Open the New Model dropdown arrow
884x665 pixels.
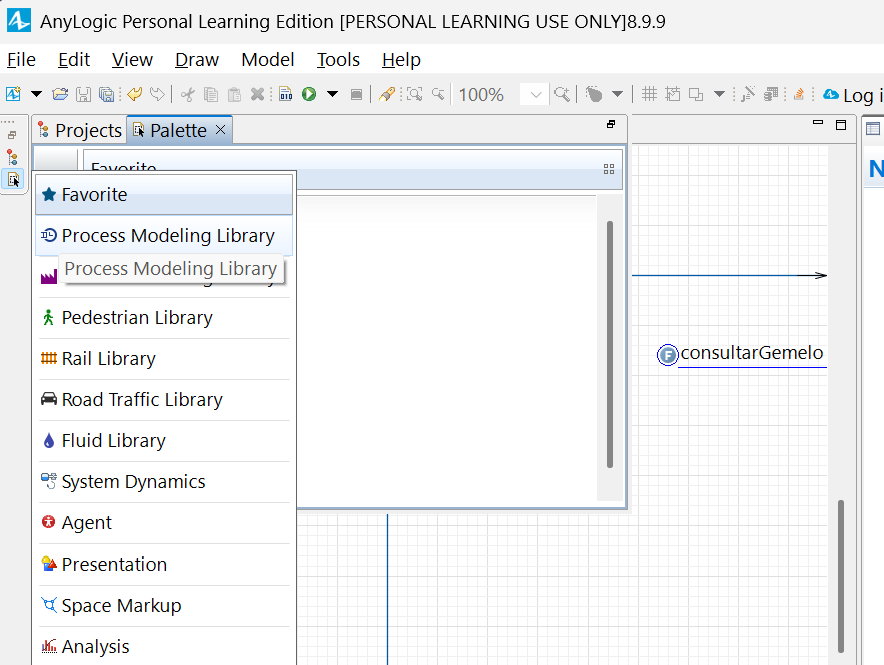click(x=36, y=94)
